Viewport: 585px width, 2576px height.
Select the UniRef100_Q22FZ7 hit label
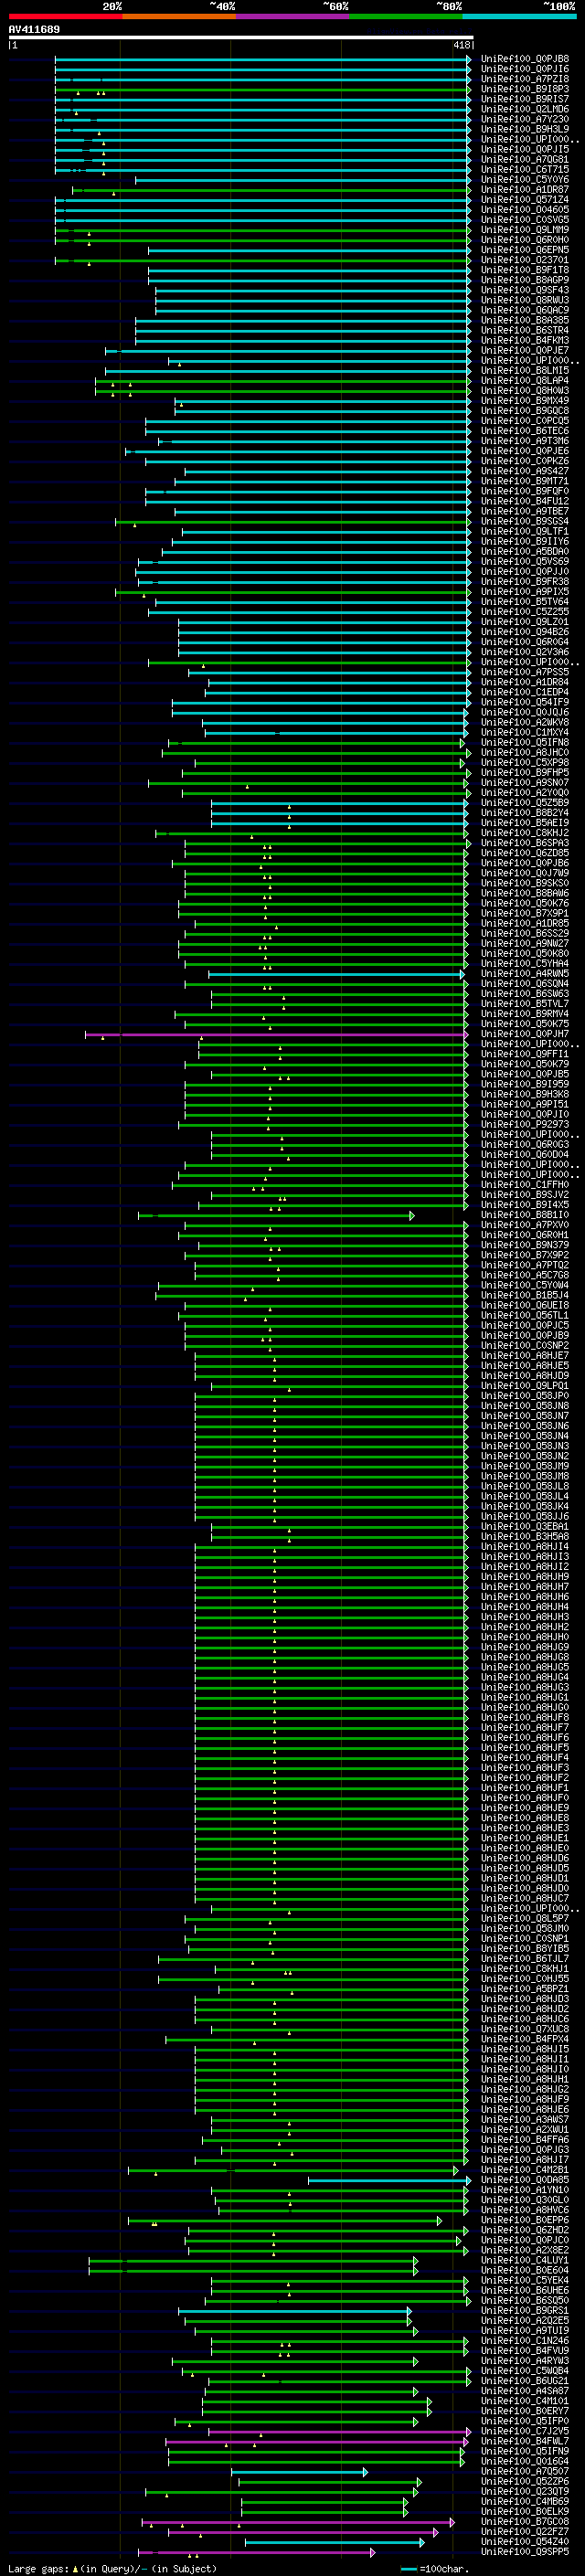click(525, 2531)
